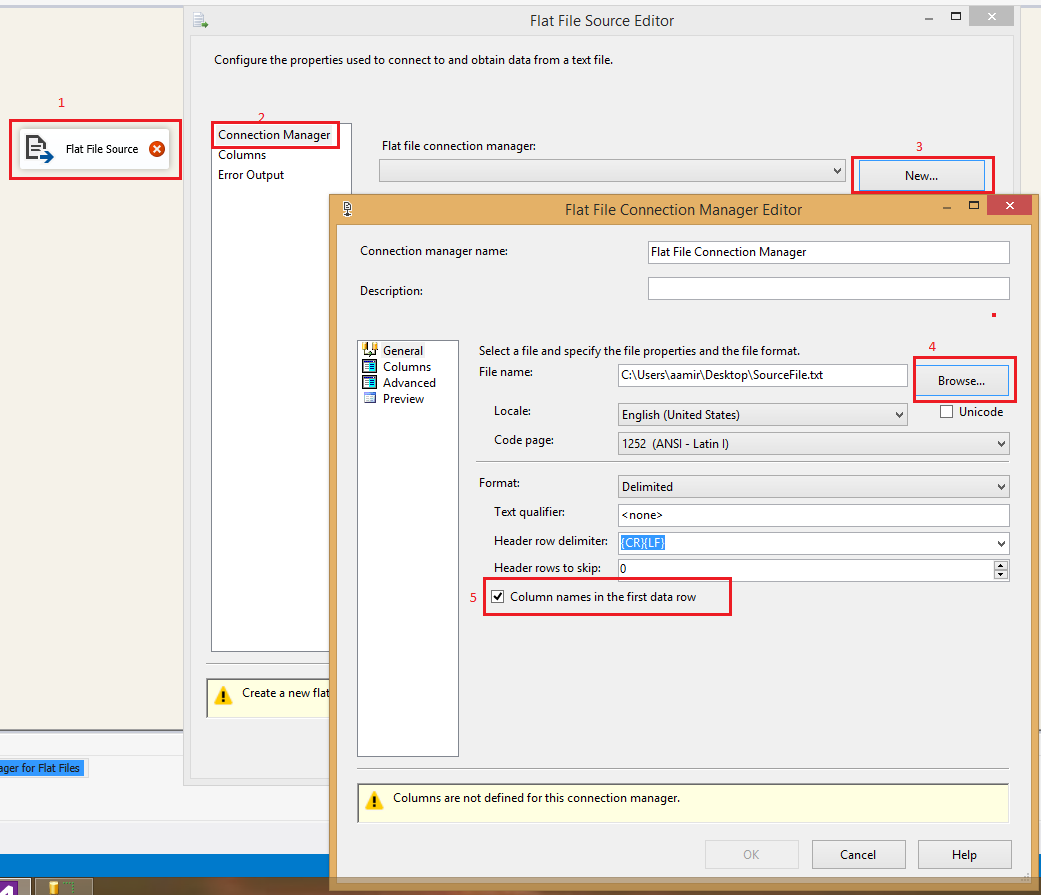Select Connection Manager in the left list
Viewport: 1041px width, 895px height.
pos(275,134)
